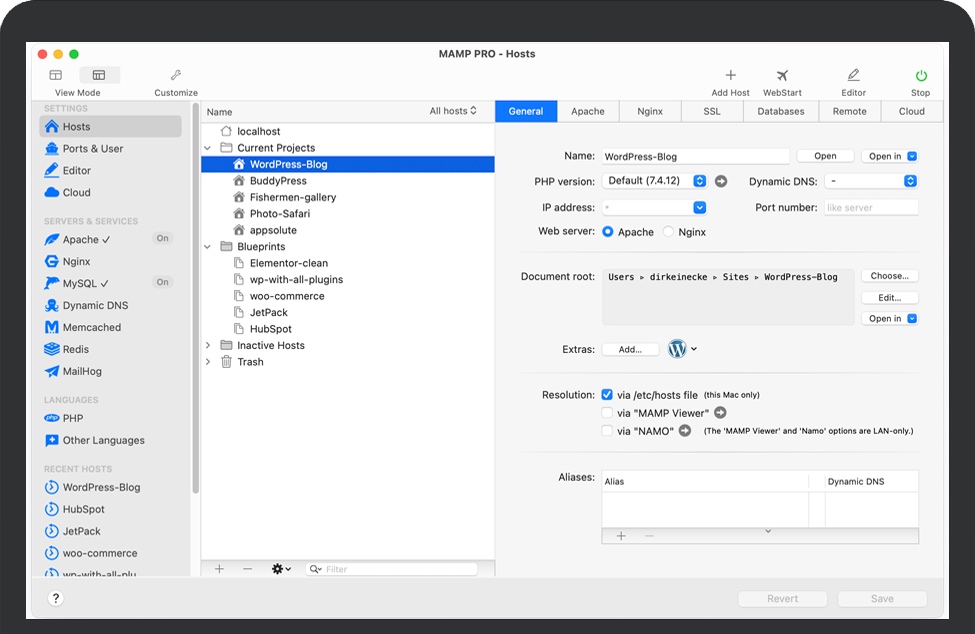This screenshot has width=975, height=634.
Task: Open the PHP version dropdown
Action: [655, 181]
